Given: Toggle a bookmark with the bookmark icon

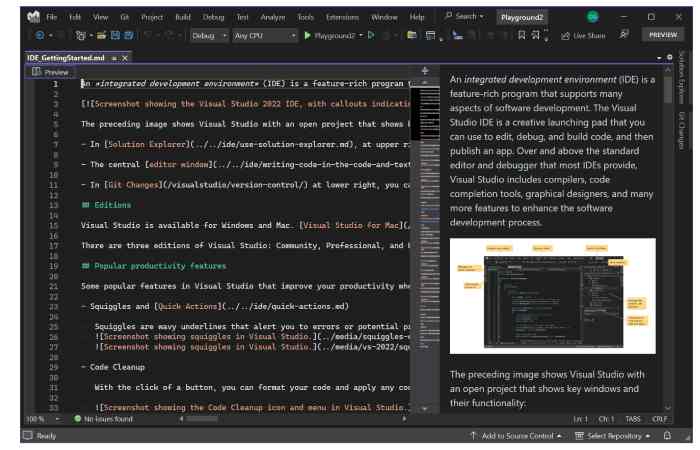Looking at the screenshot, I should [x=521, y=35].
